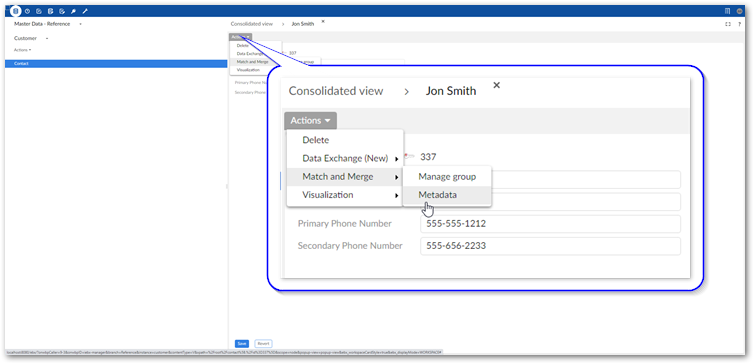Select Manage group in the submenu

pyautogui.click(x=447, y=176)
